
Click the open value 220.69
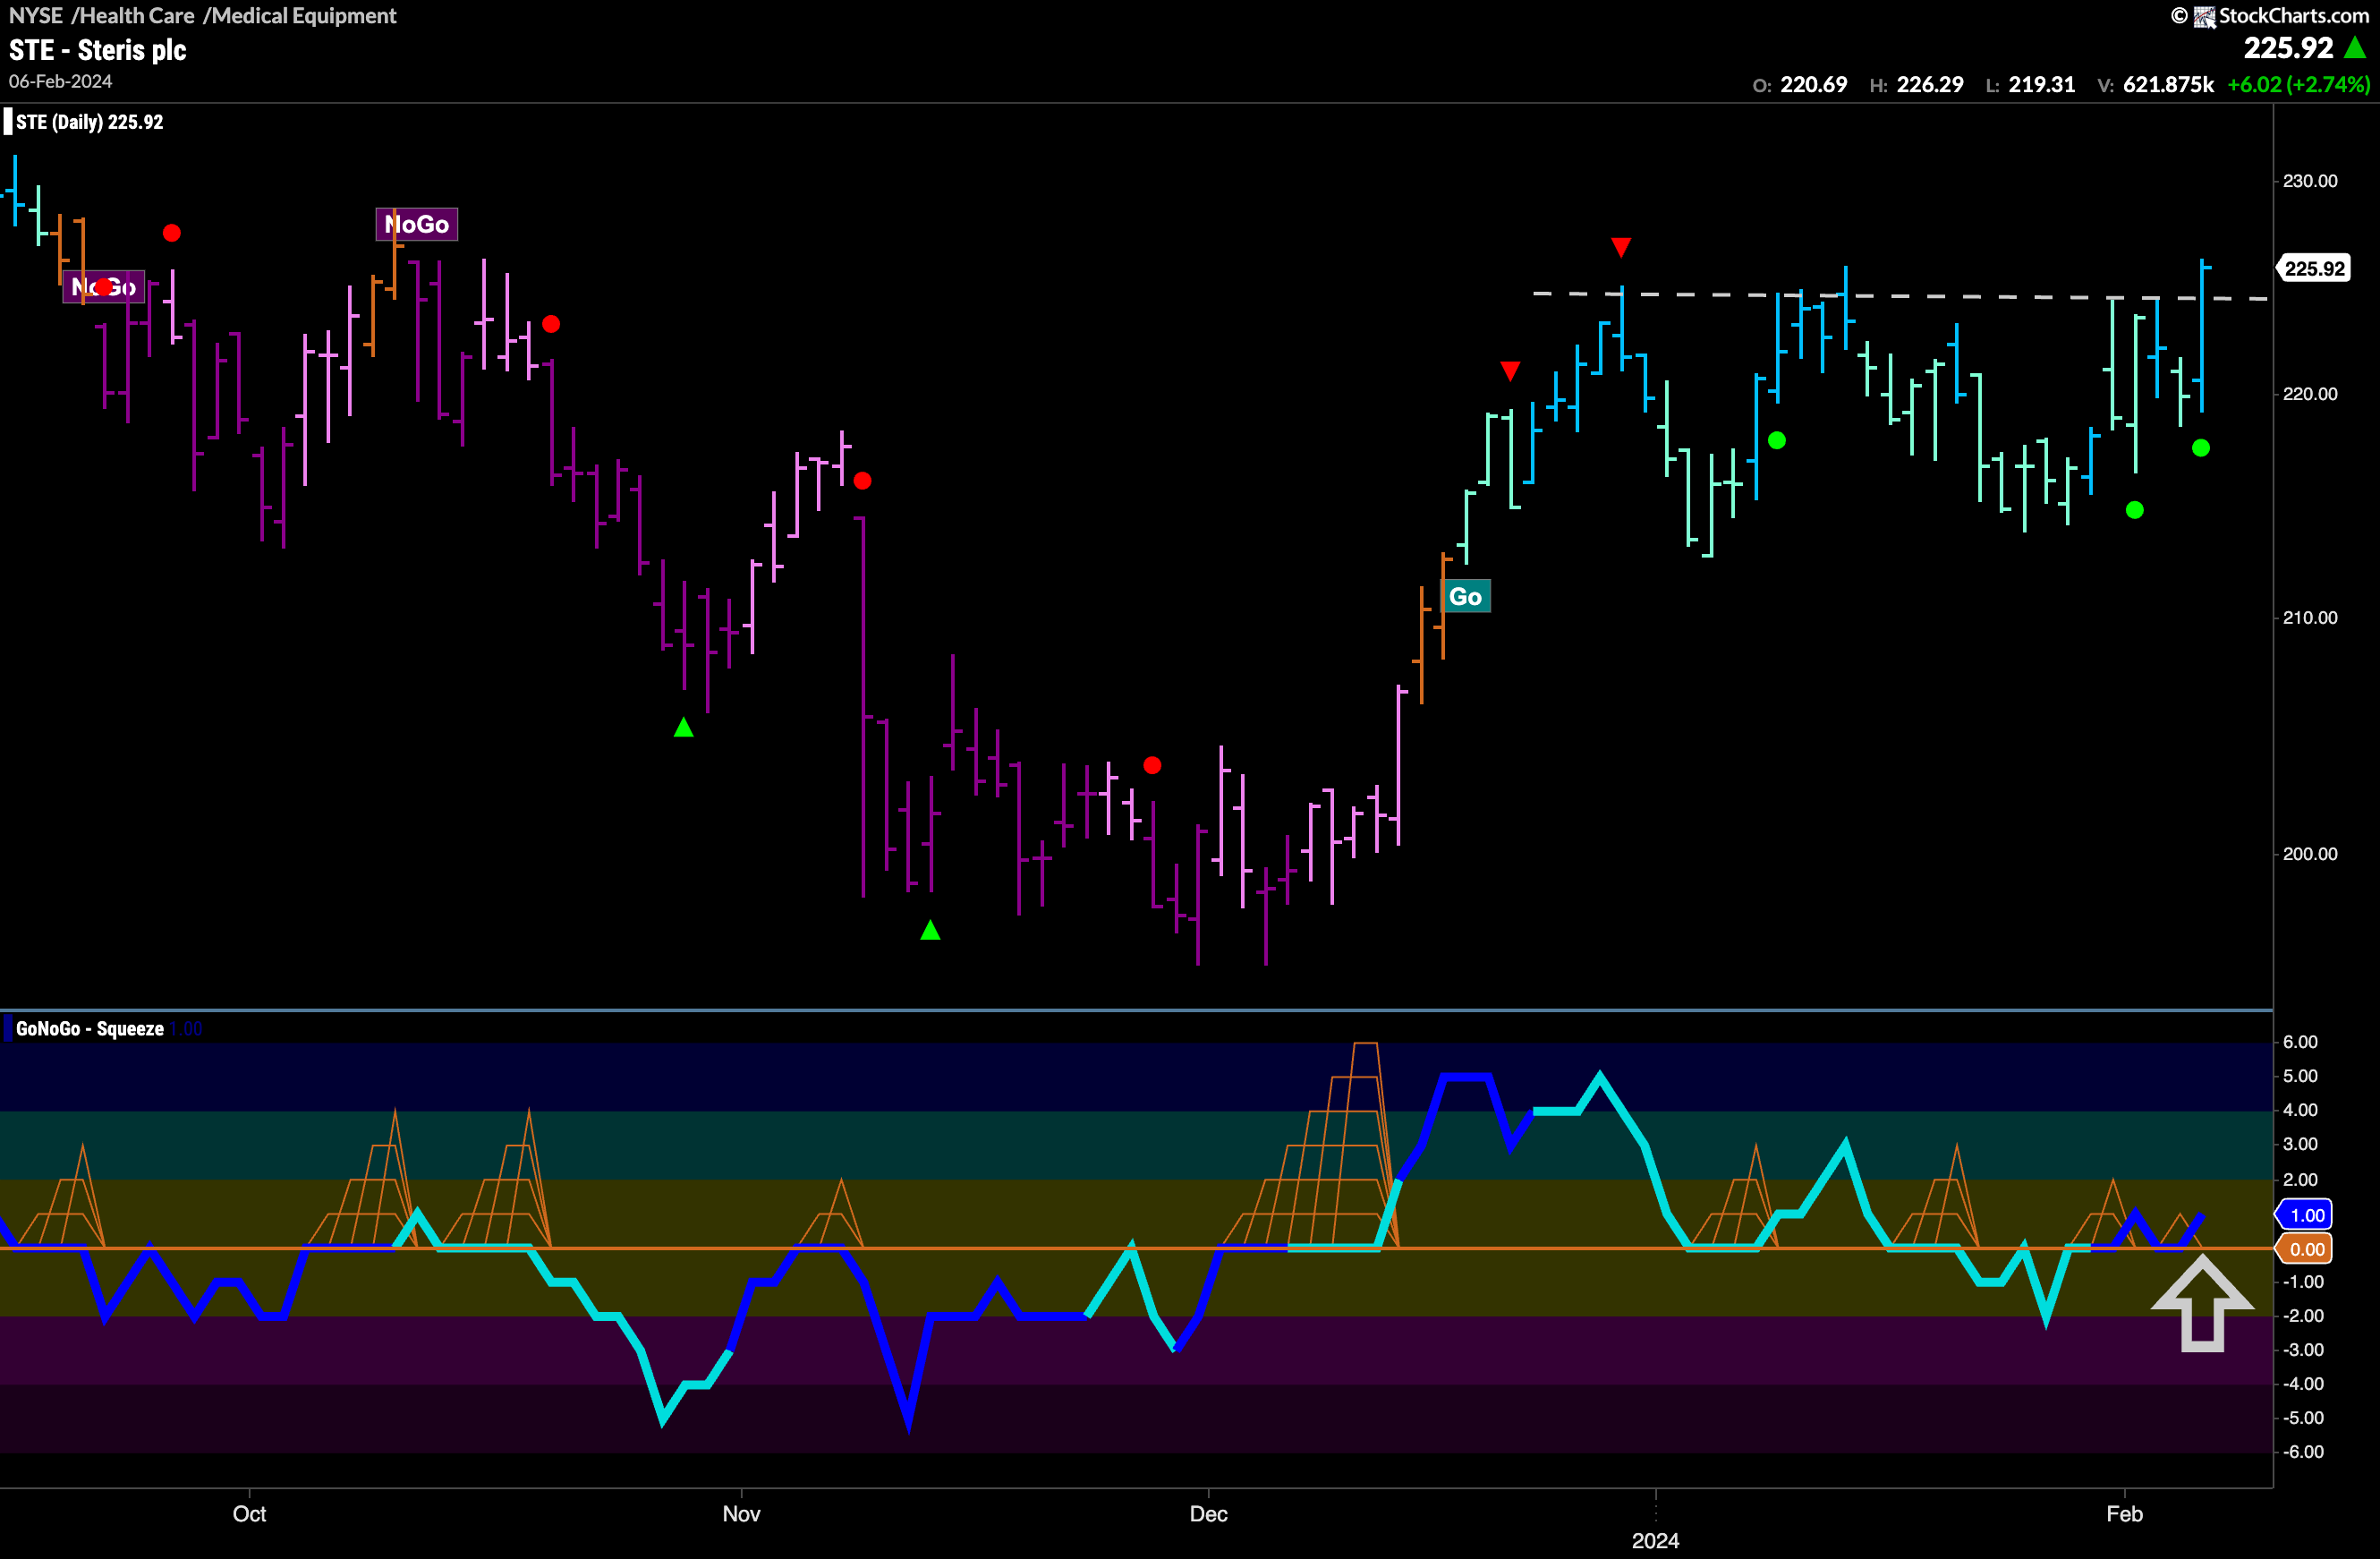(x=1813, y=85)
